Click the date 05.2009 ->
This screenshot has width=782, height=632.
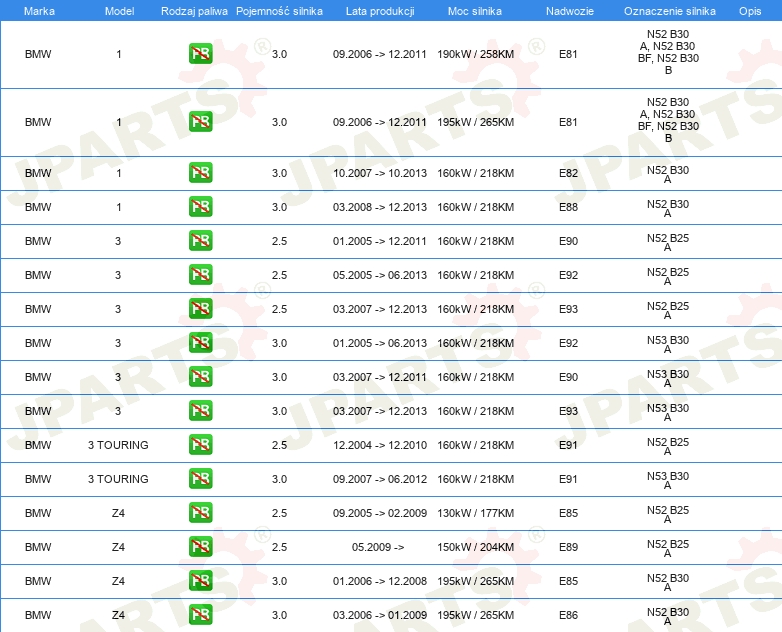(x=378, y=547)
